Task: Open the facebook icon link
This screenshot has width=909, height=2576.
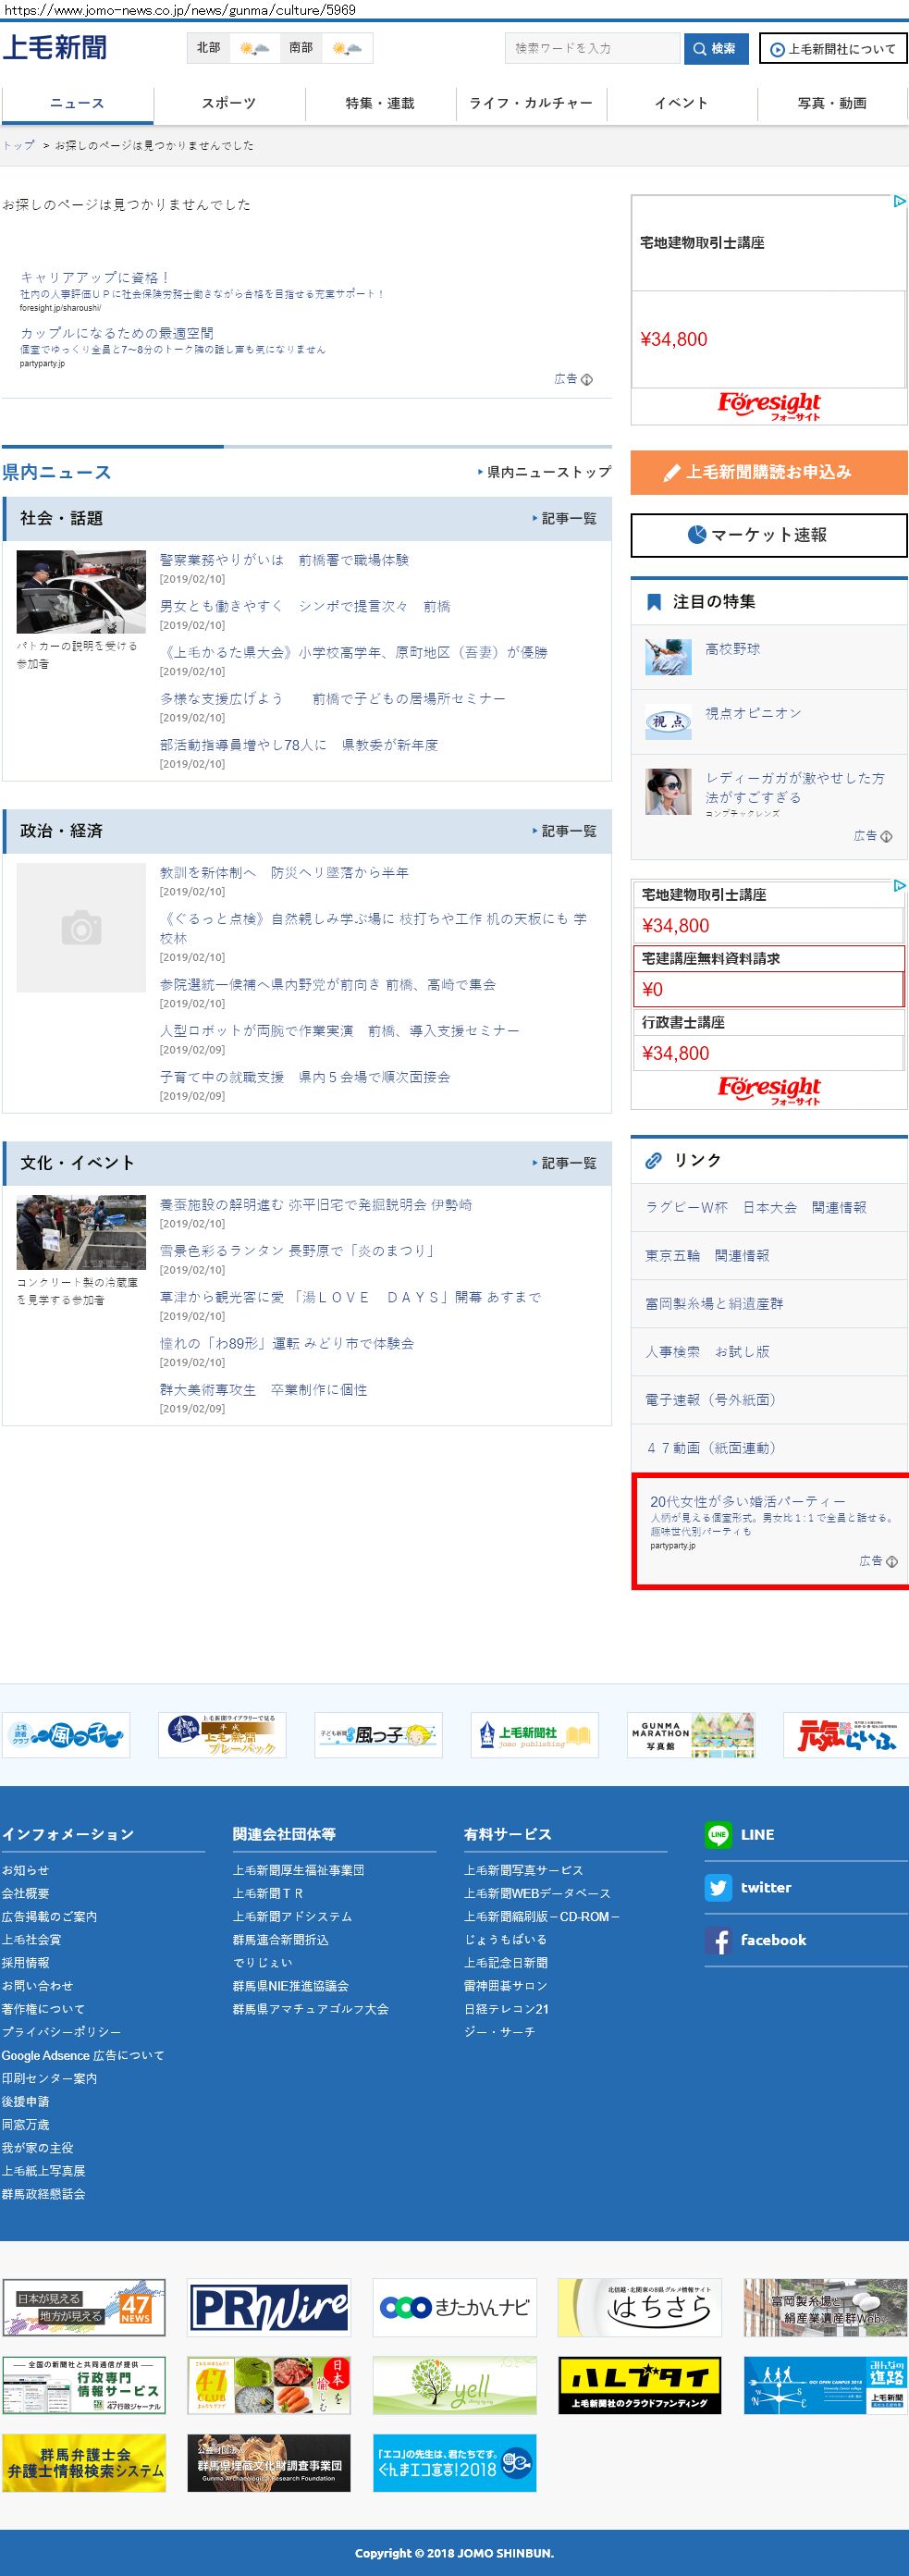Action: click(x=717, y=1940)
